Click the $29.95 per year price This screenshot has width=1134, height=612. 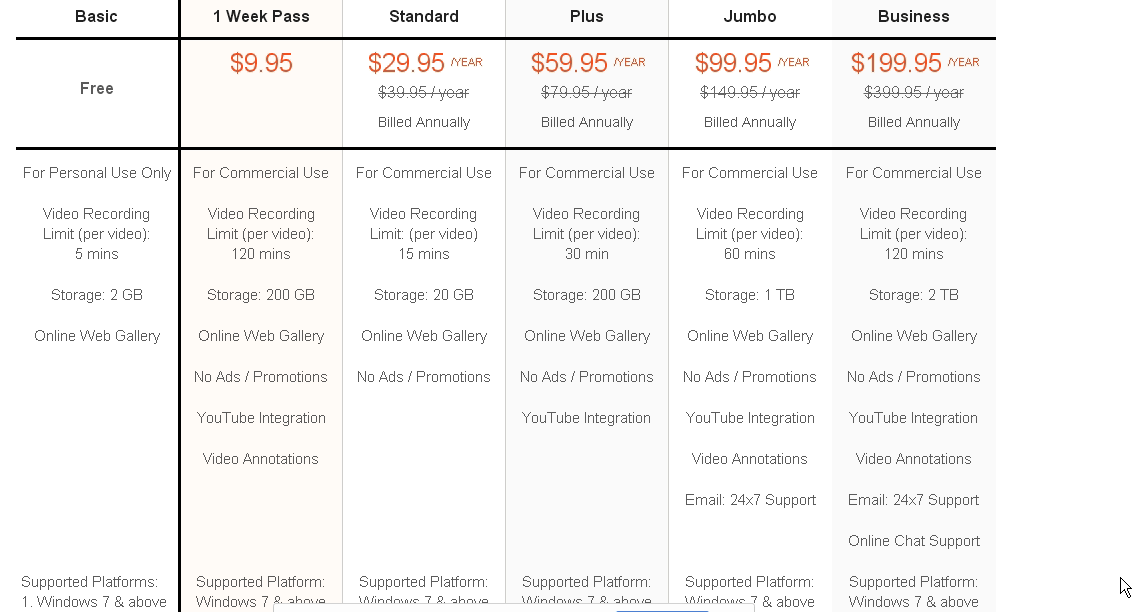point(406,63)
